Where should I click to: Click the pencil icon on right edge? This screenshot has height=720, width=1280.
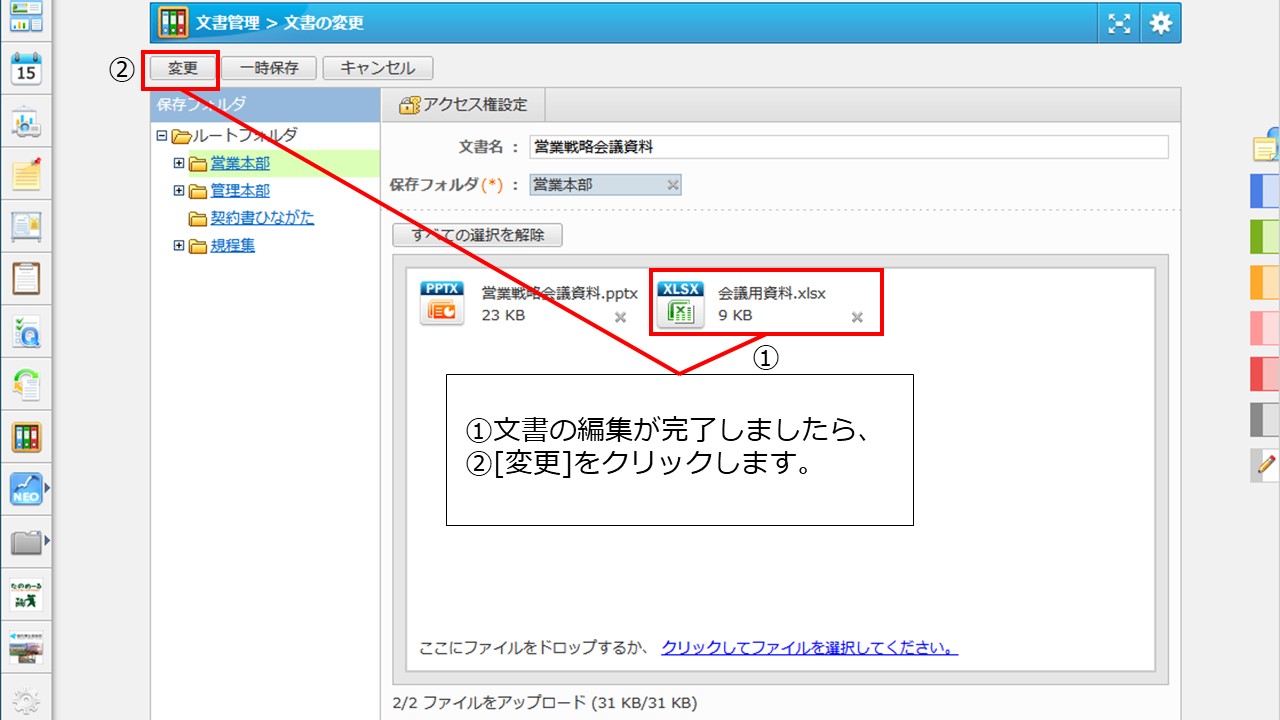(x=1266, y=464)
